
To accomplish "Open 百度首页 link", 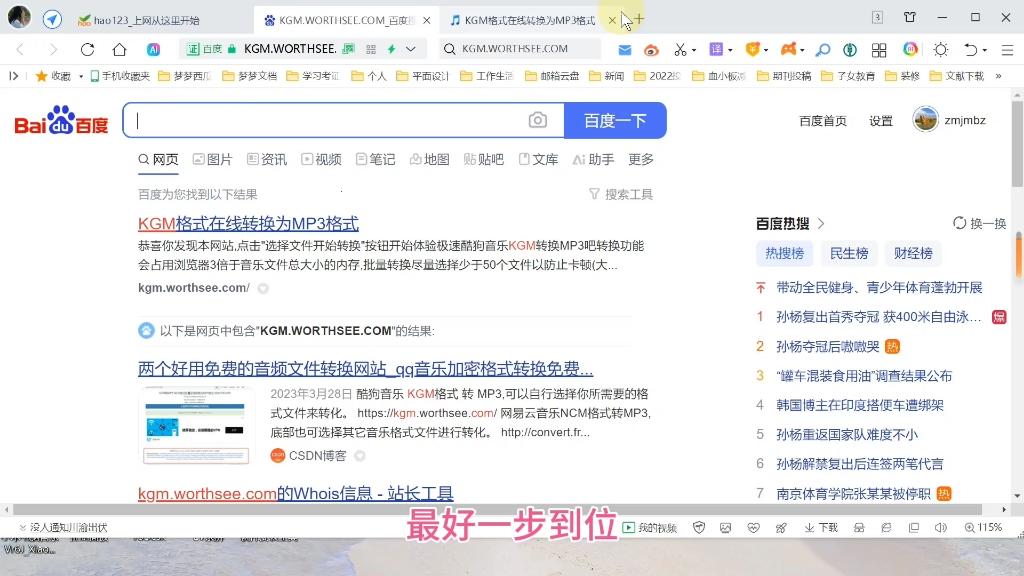I will click(823, 121).
